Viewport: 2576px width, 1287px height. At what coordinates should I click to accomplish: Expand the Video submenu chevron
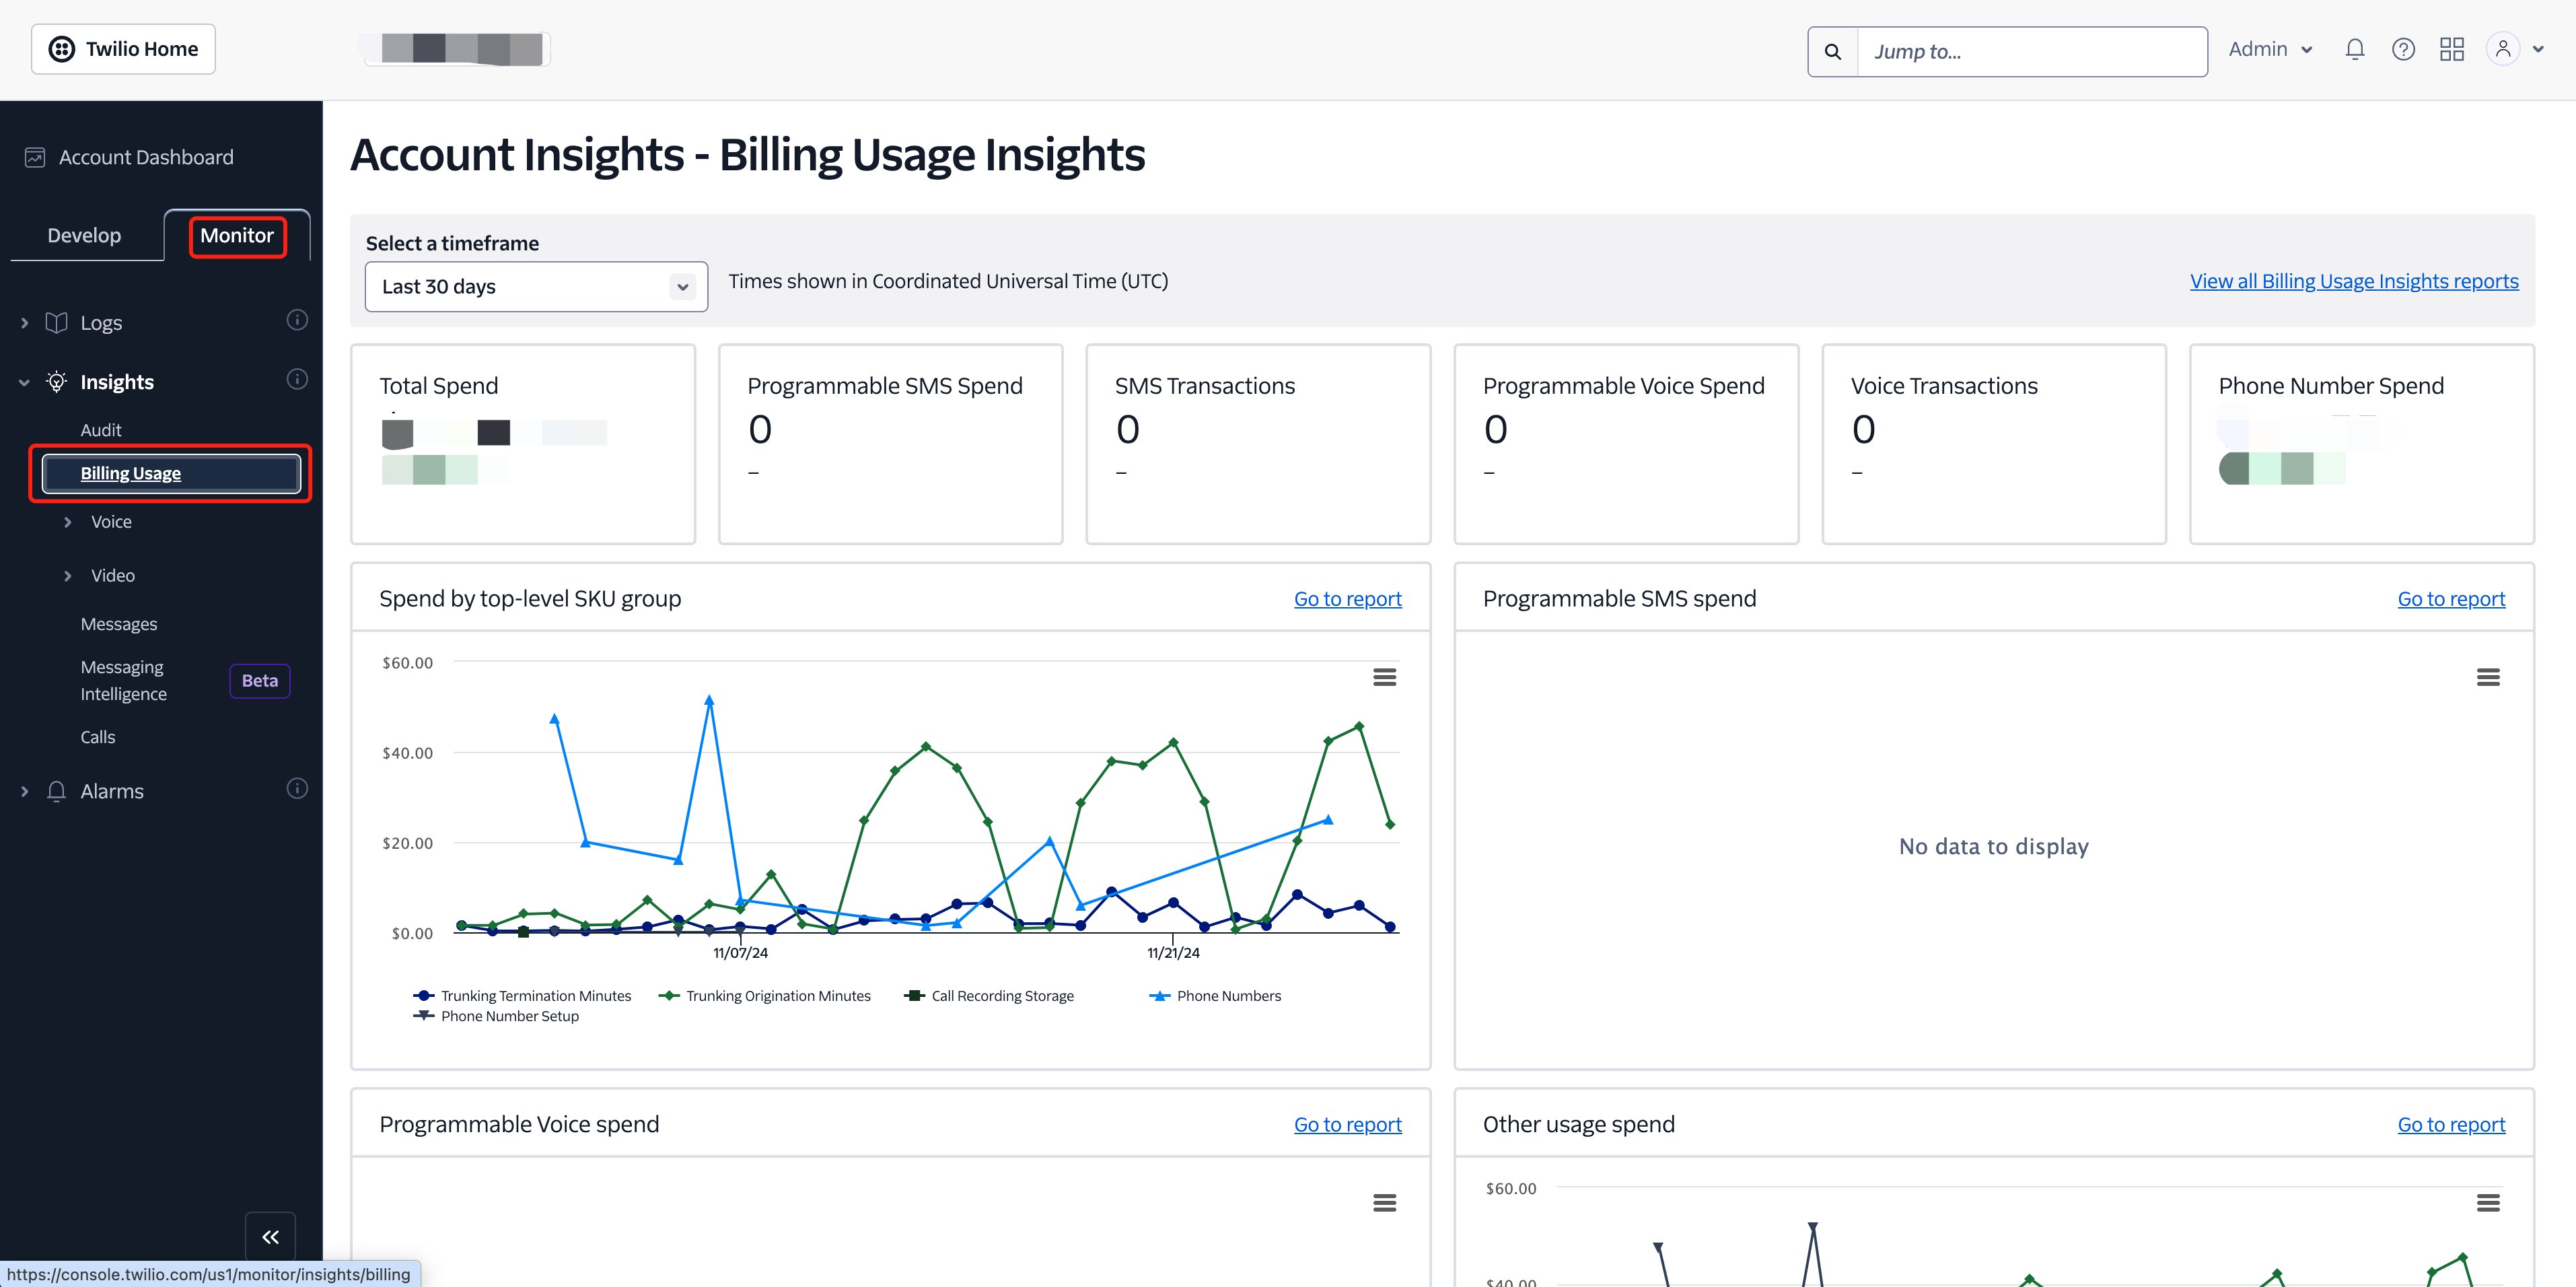click(x=67, y=576)
